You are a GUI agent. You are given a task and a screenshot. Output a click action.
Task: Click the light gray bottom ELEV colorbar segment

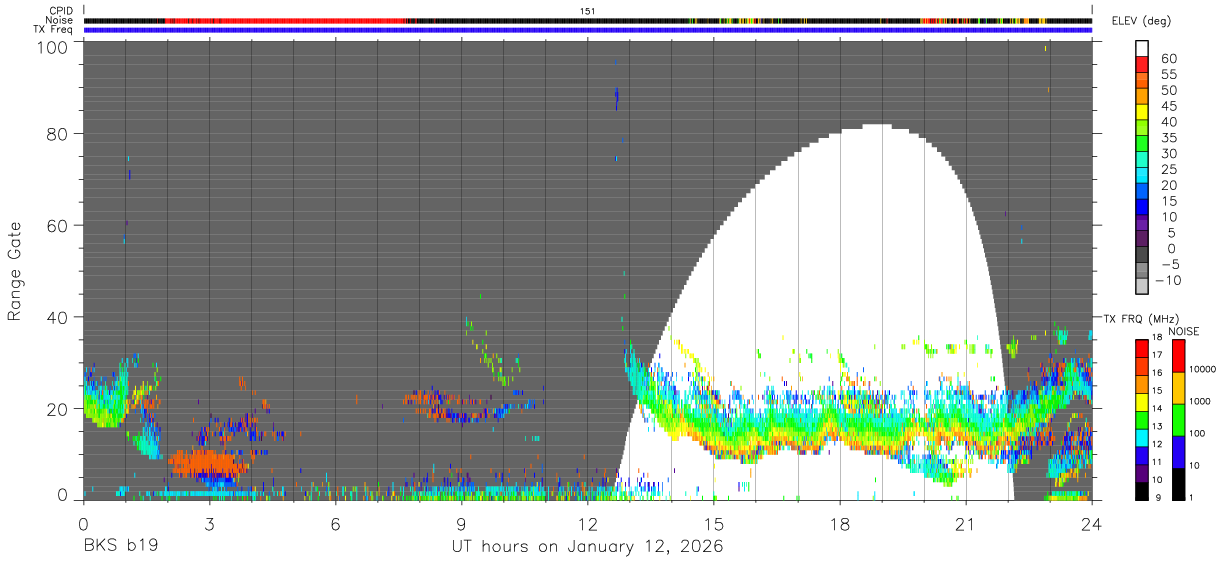(1142, 288)
